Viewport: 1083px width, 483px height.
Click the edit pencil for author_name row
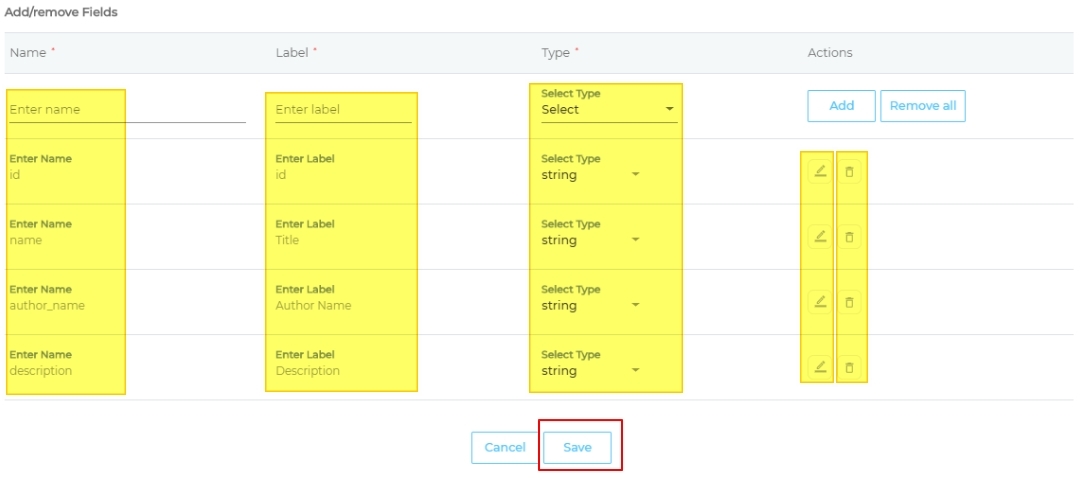[x=820, y=302]
